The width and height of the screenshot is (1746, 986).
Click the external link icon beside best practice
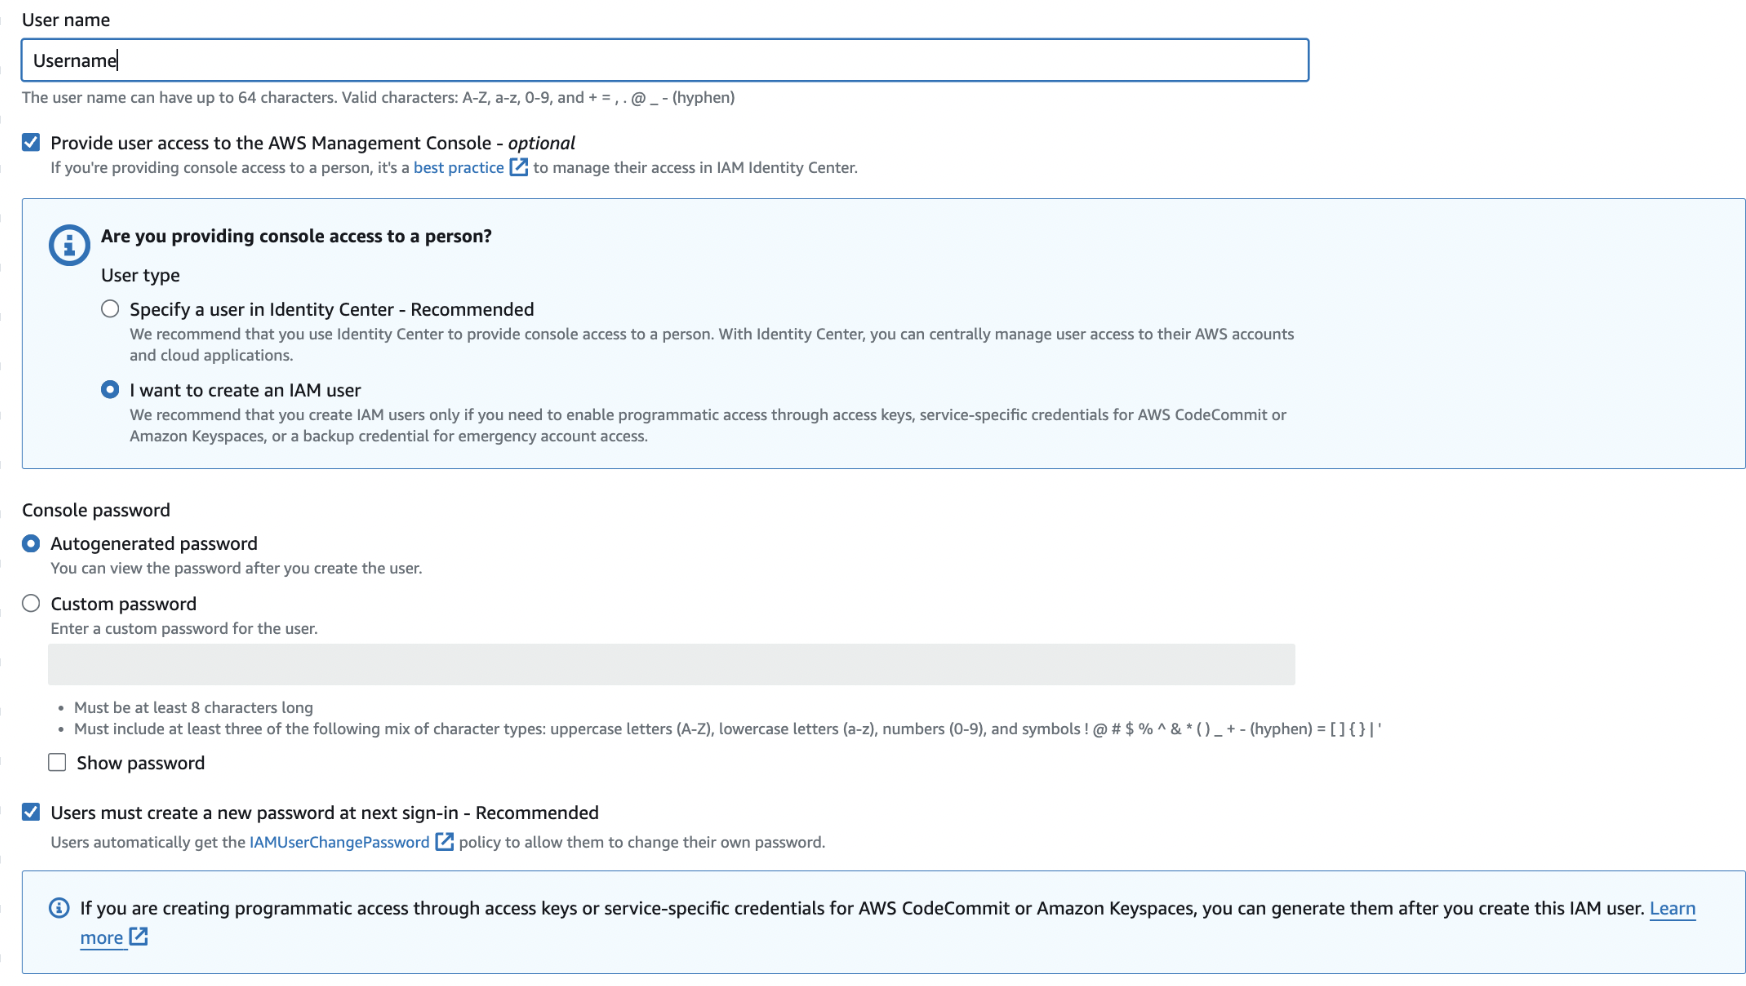click(519, 167)
